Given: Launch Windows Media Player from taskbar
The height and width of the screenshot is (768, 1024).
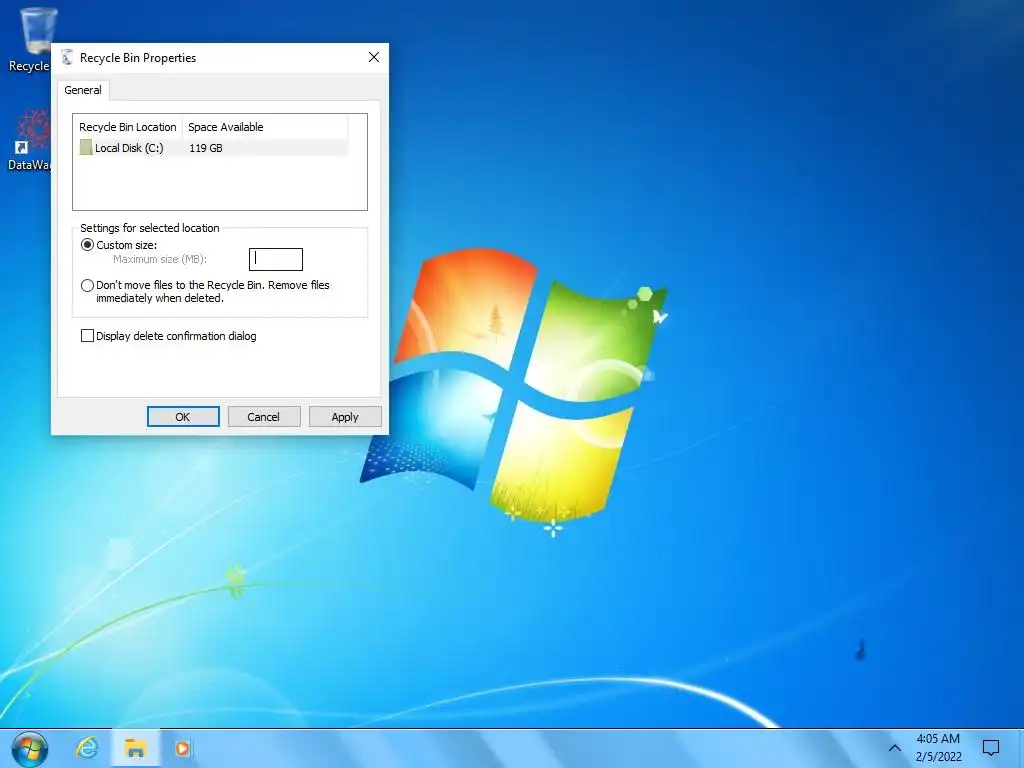Looking at the screenshot, I should coord(184,748).
